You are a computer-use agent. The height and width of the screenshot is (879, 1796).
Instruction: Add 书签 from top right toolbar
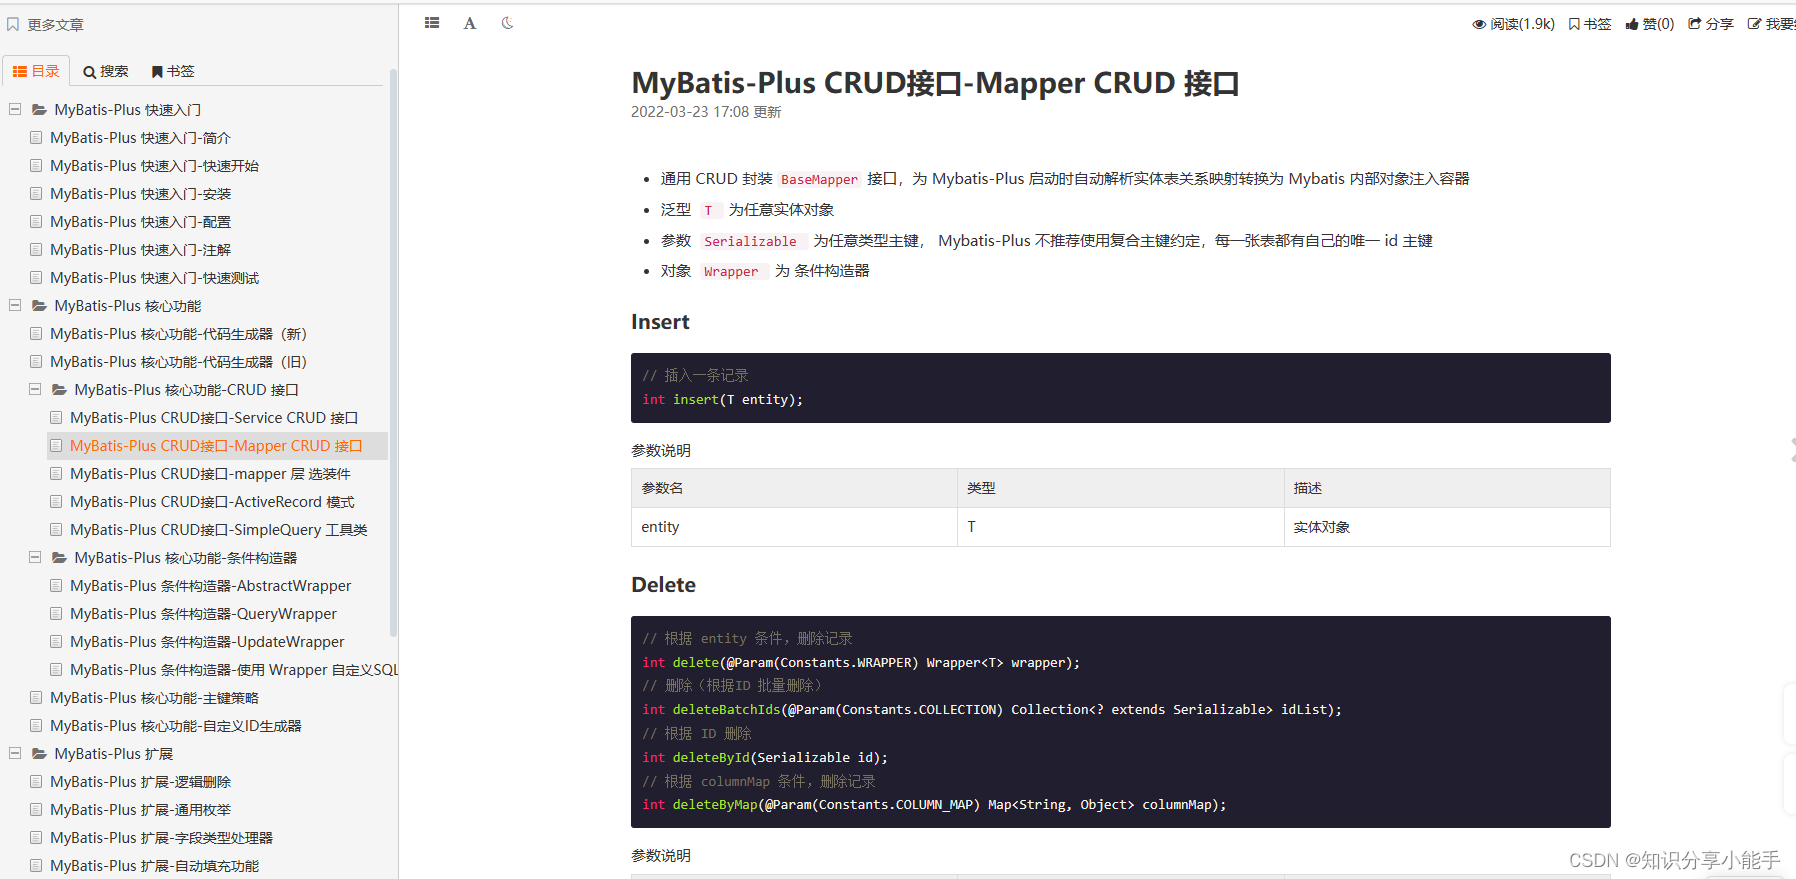pos(1590,24)
